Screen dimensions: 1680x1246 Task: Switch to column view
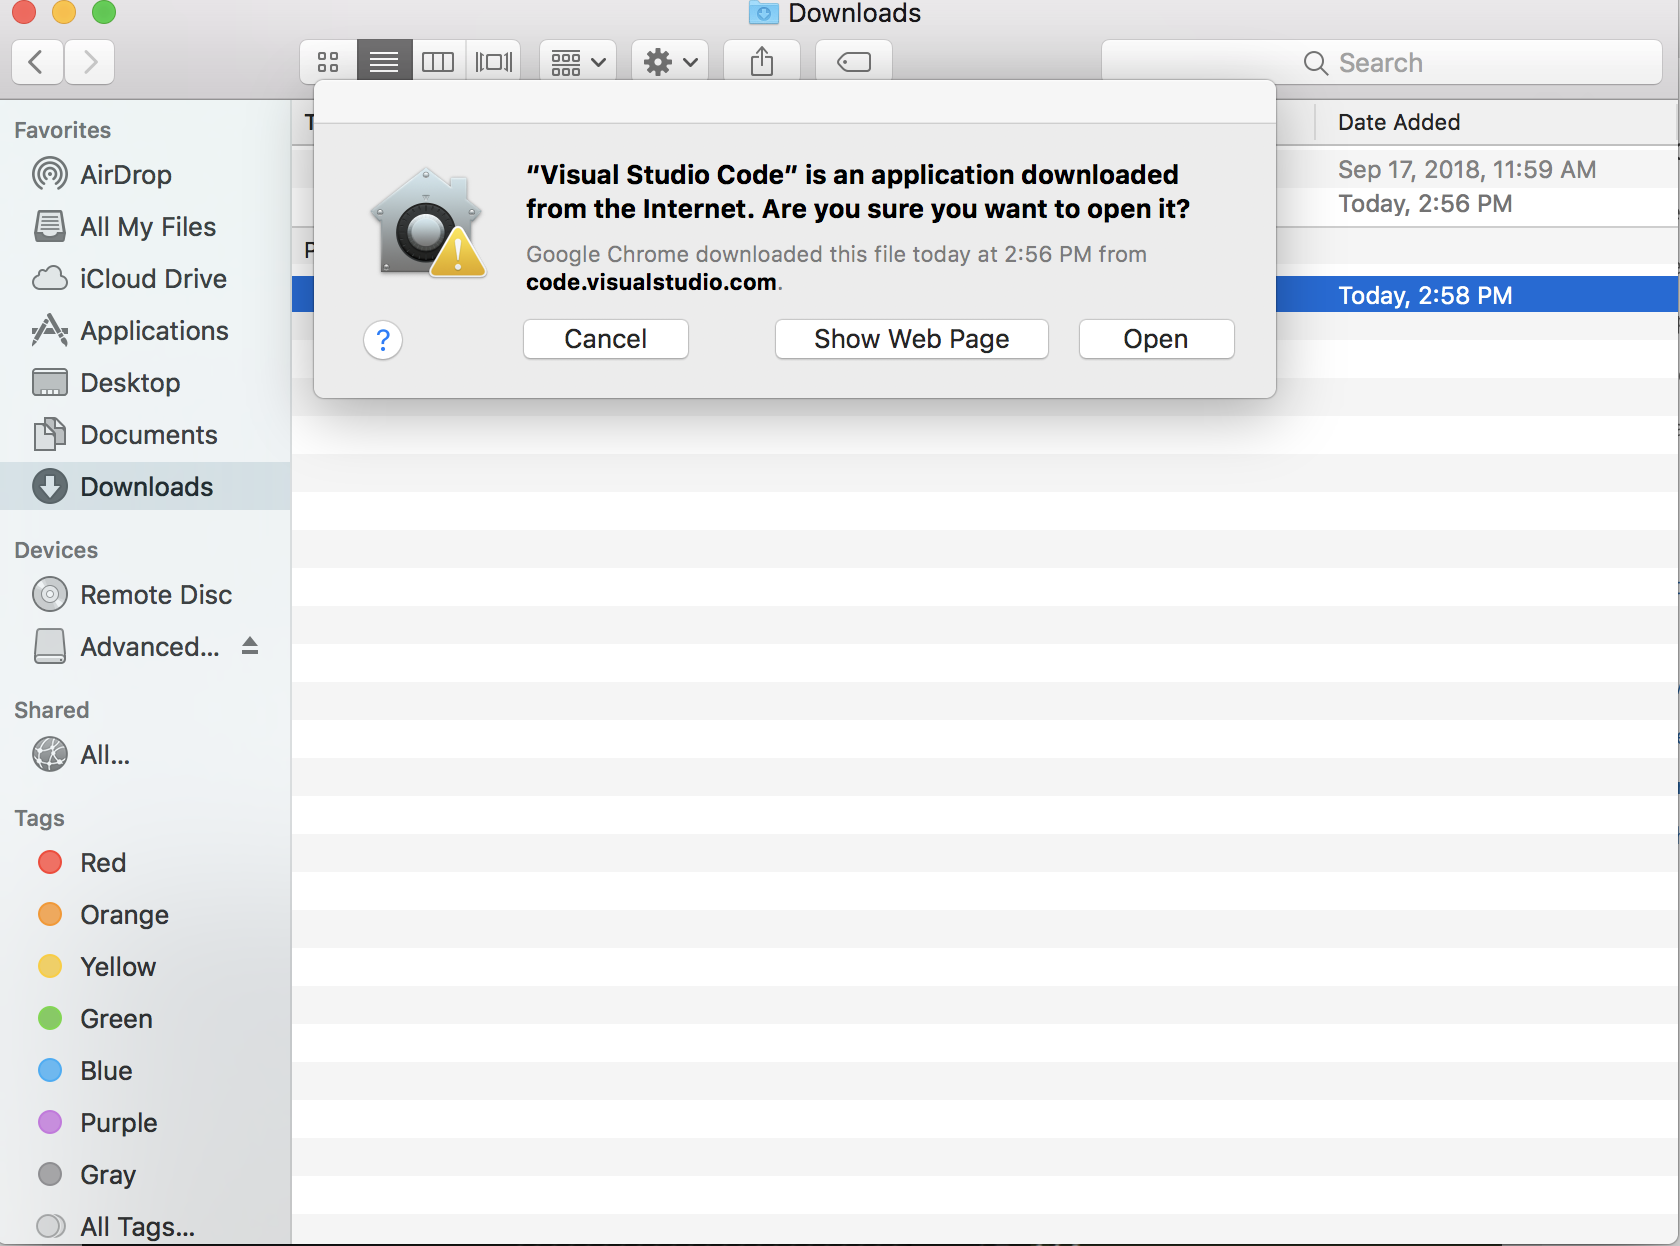438,62
